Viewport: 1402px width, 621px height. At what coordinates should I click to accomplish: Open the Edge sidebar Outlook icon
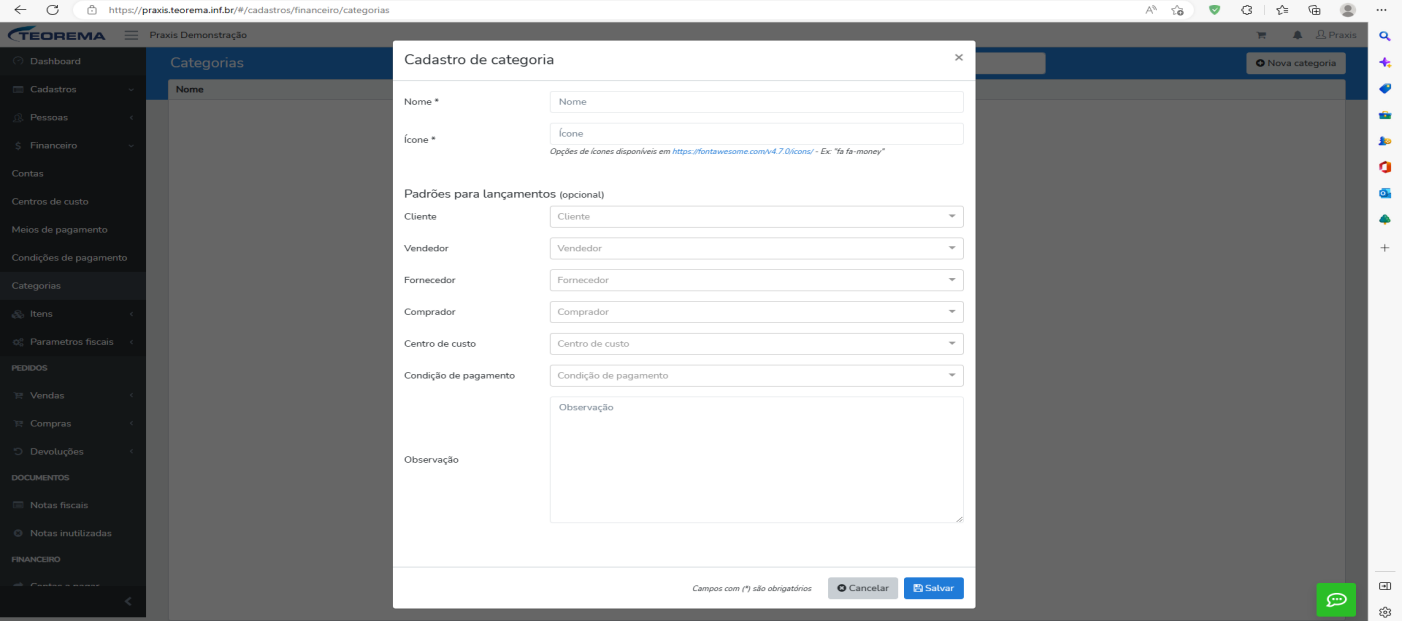click(x=1385, y=193)
